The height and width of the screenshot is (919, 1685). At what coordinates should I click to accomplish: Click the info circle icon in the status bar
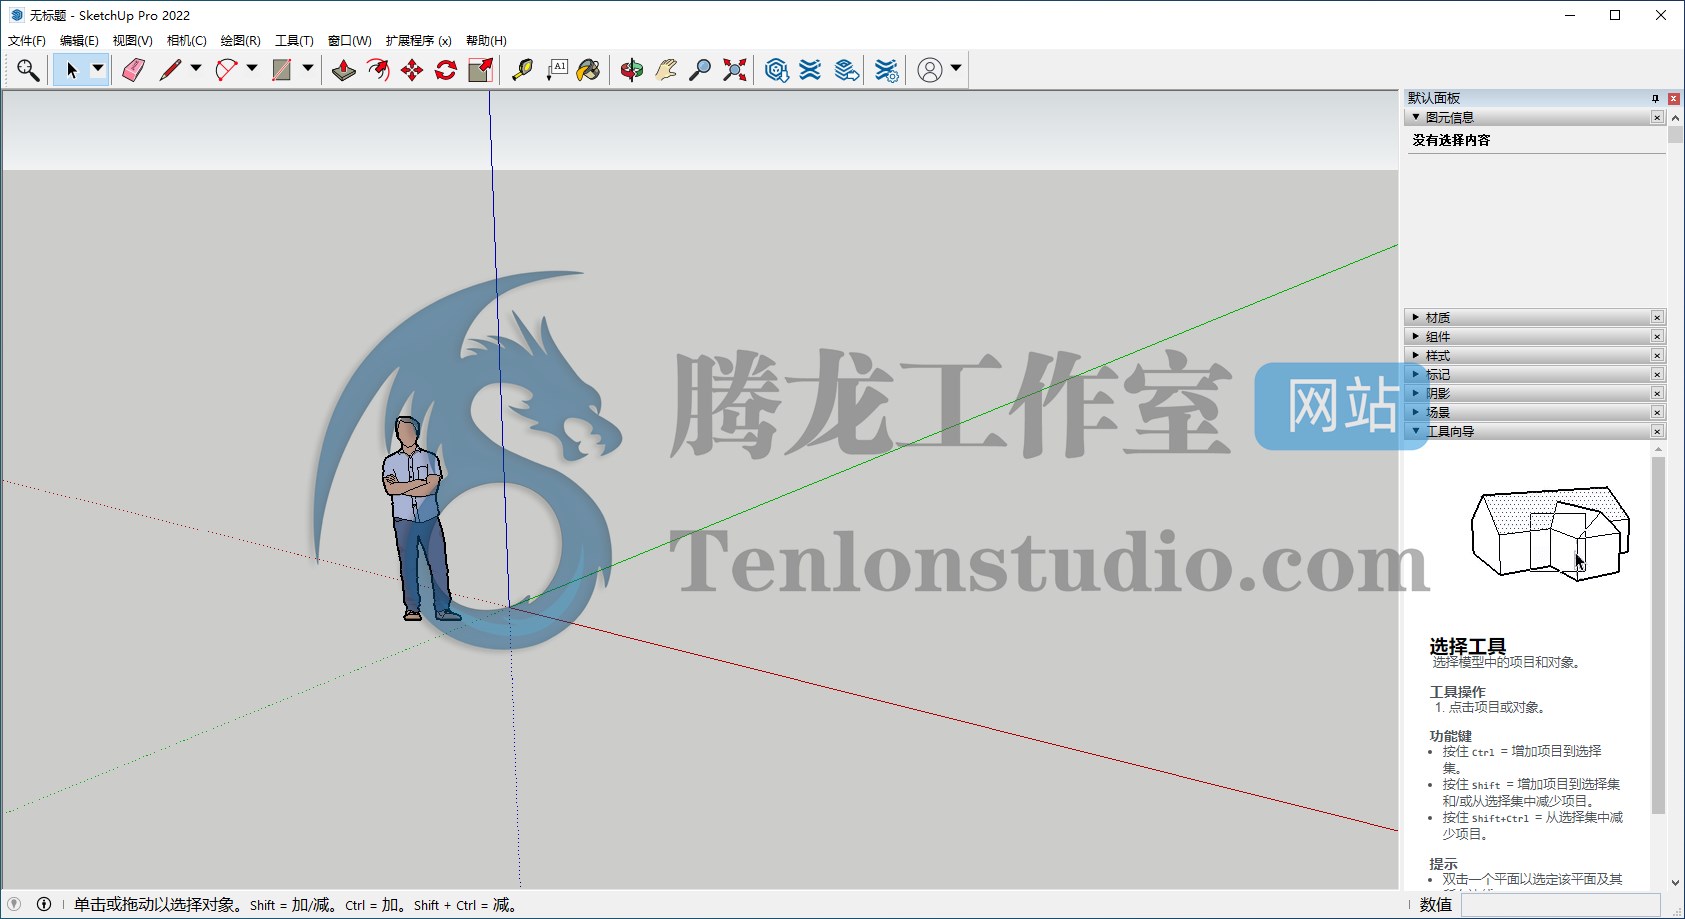[44, 904]
